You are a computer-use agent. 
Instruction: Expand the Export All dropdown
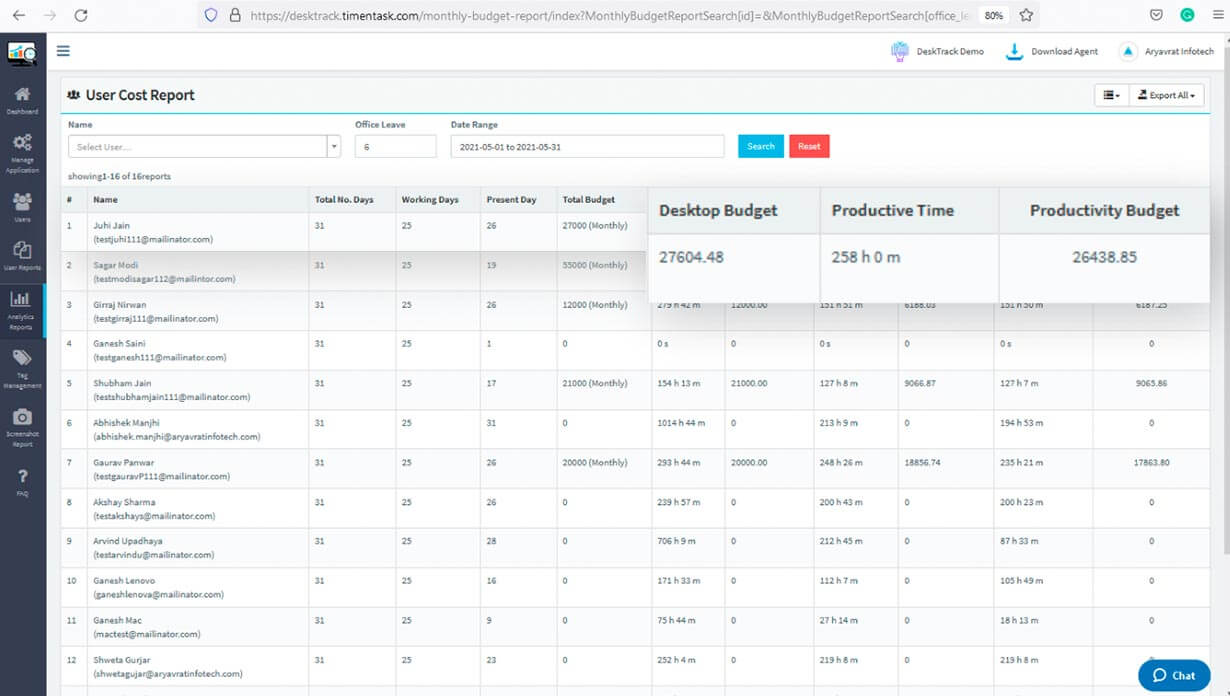(1166, 94)
